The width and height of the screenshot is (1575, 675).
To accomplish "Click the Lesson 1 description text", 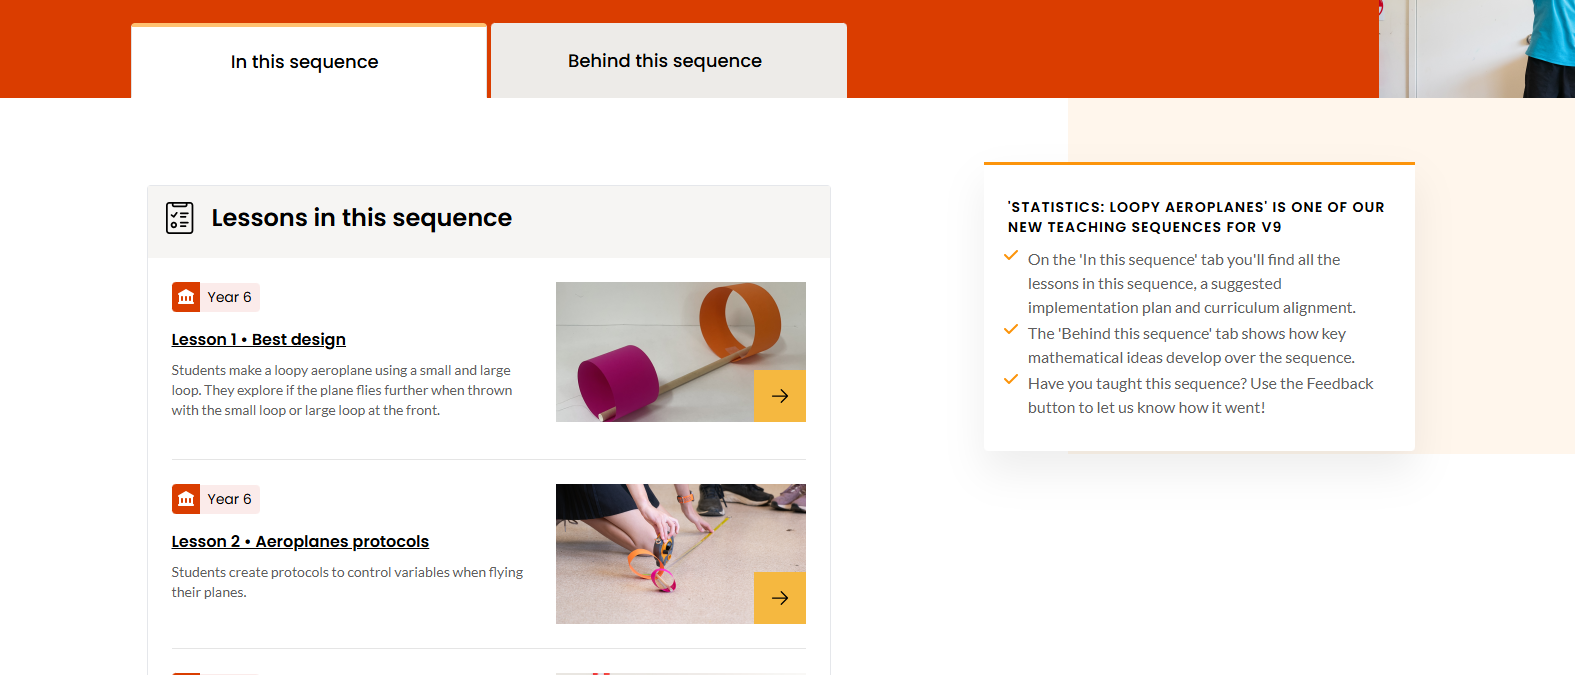I will (342, 390).
